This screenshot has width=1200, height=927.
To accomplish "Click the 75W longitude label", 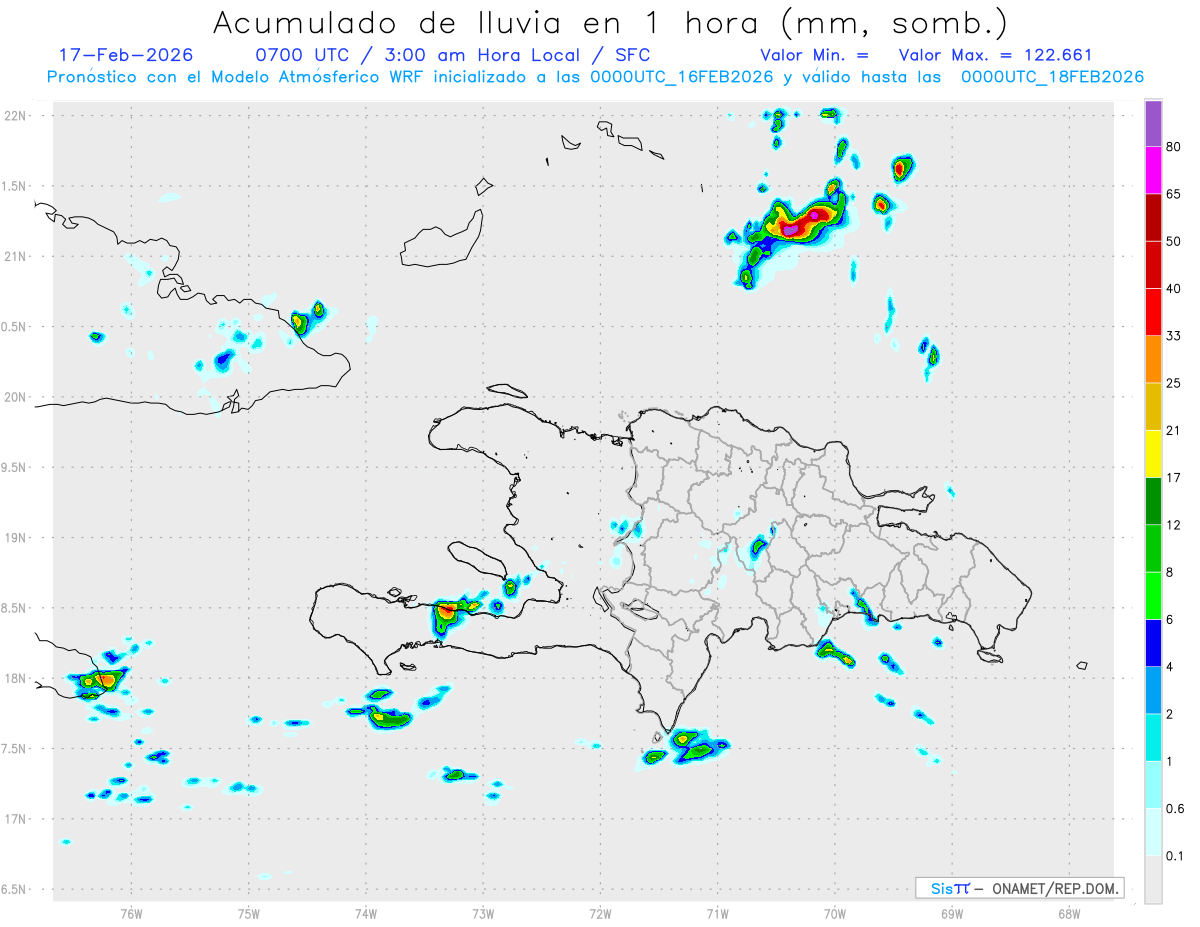I will click(249, 913).
